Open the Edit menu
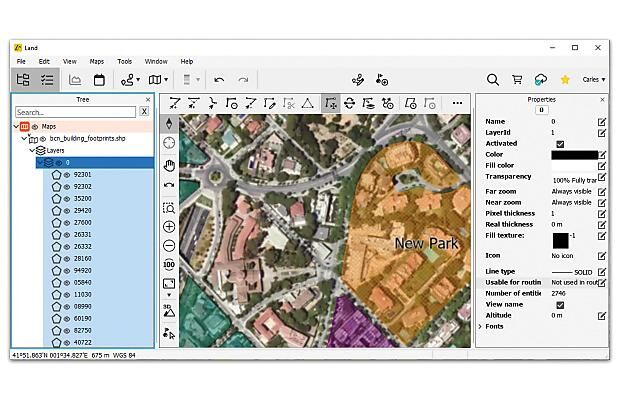The height and width of the screenshot is (406, 620). tap(44, 61)
